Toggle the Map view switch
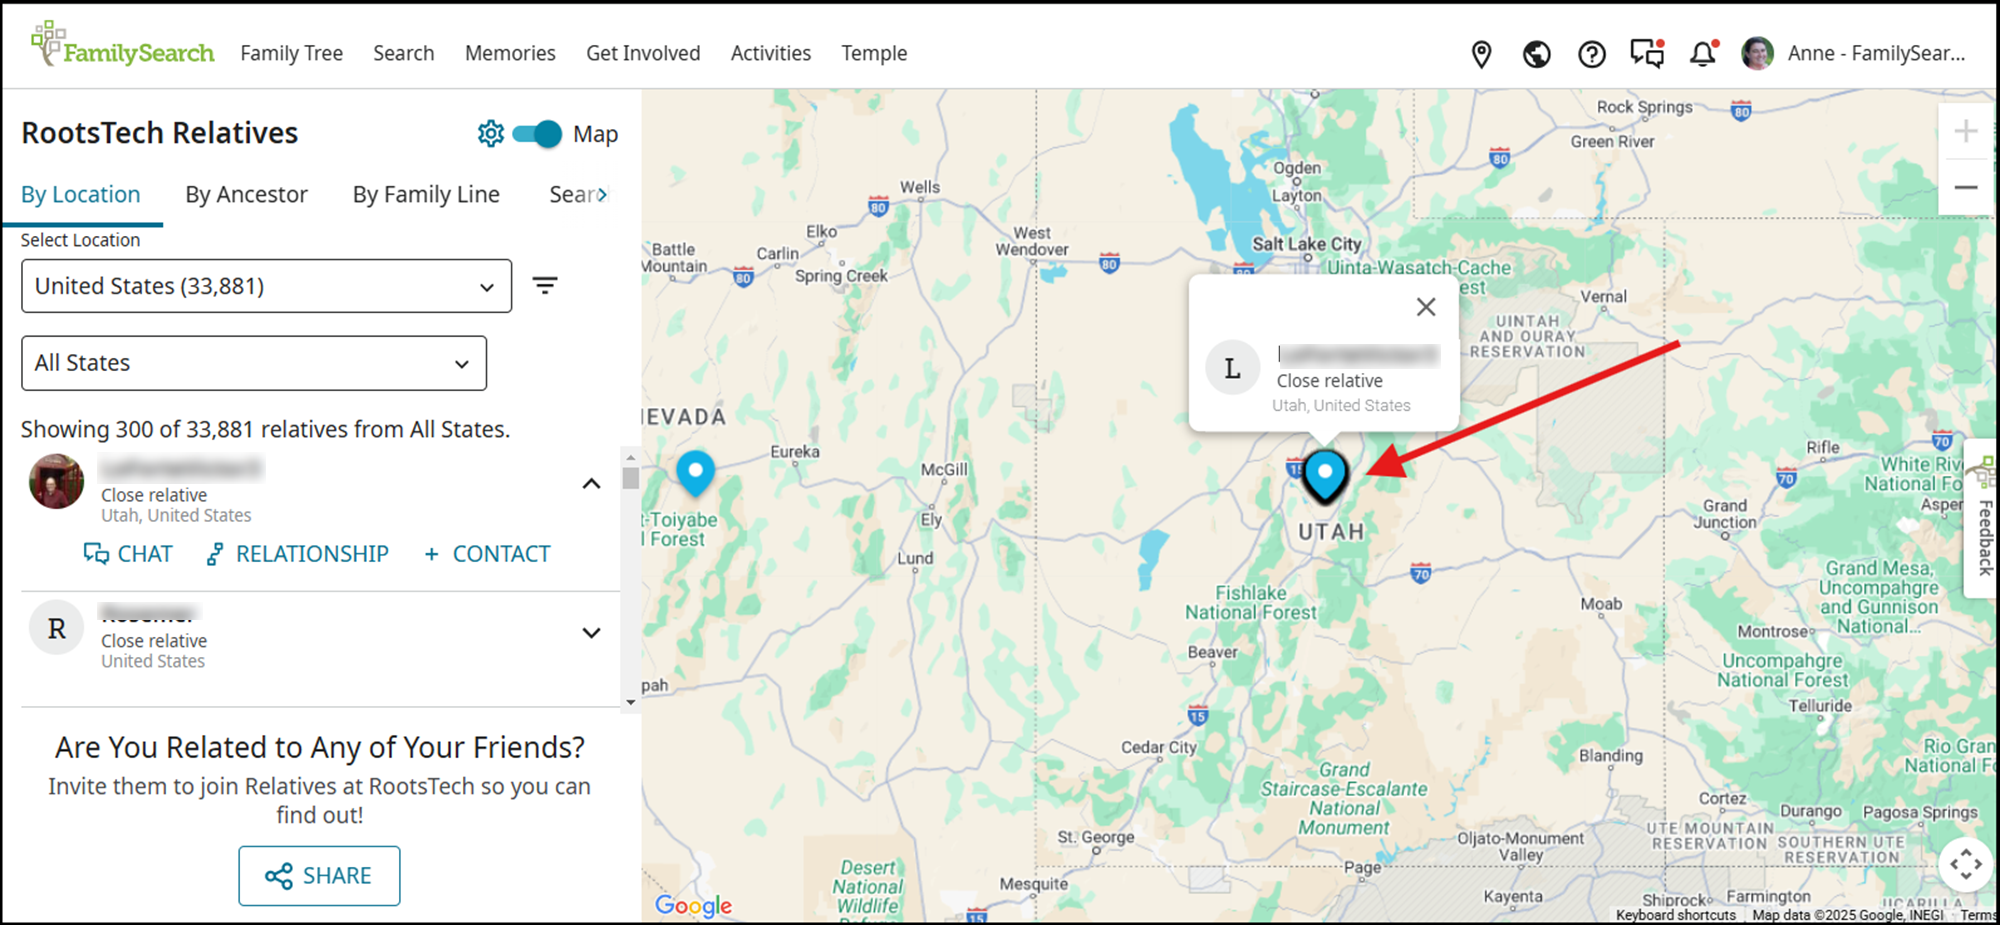2000x925 pixels. [537, 134]
